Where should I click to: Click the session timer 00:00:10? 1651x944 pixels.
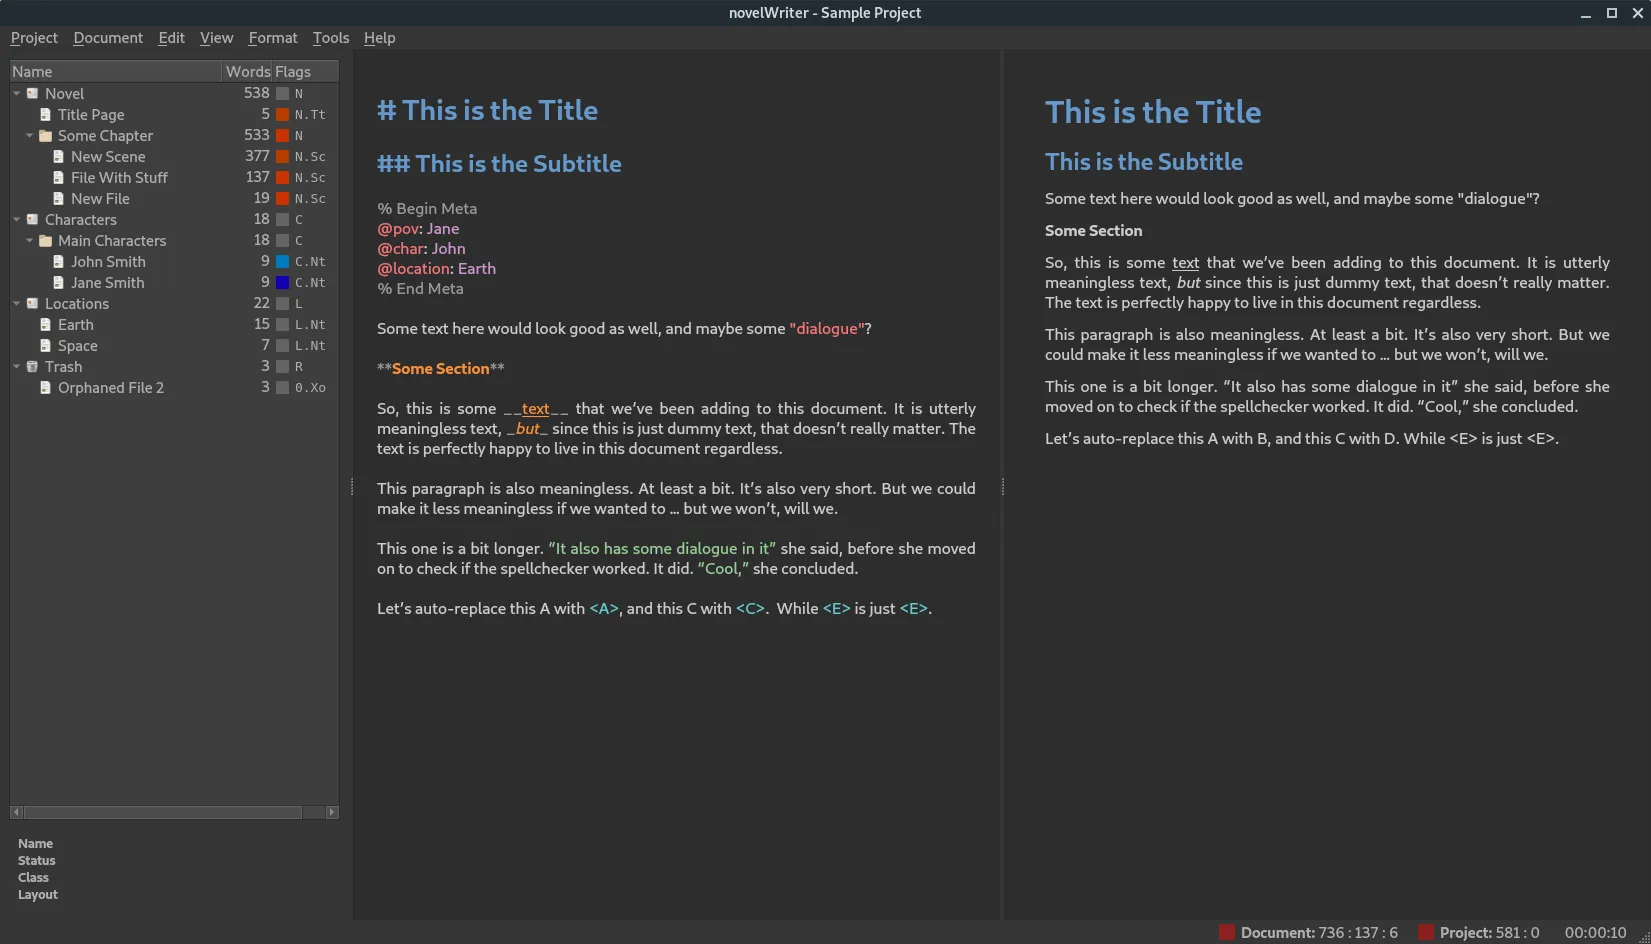[1595, 931]
